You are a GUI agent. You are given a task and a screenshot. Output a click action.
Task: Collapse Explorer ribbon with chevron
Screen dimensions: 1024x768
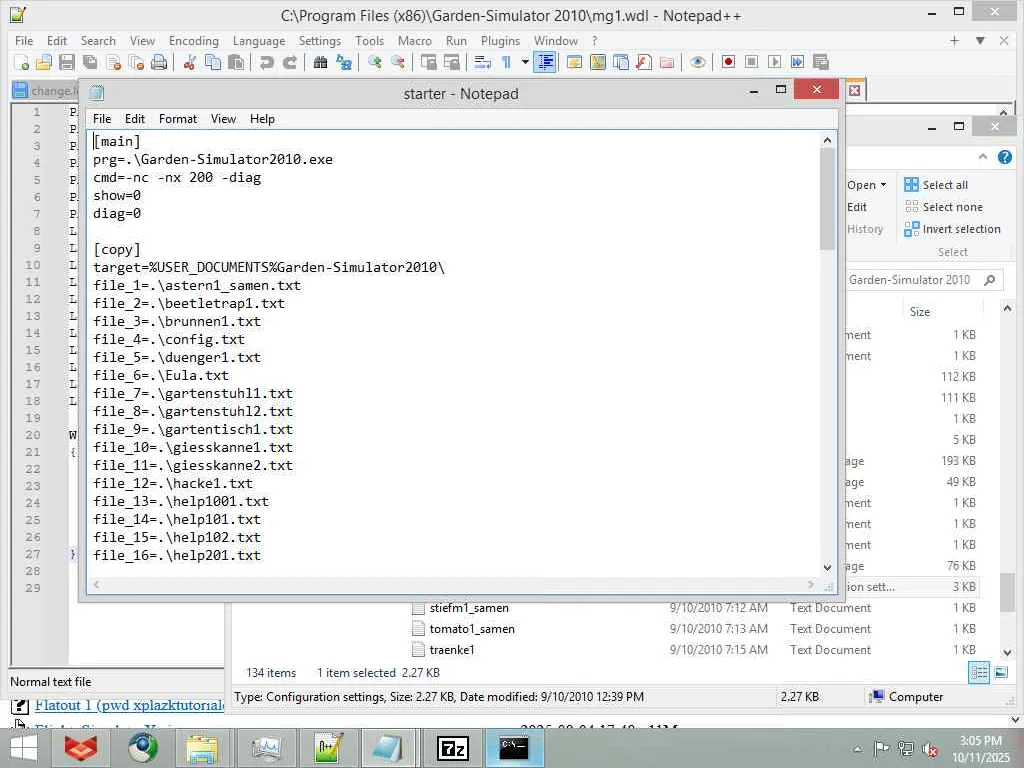pos(983,157)
